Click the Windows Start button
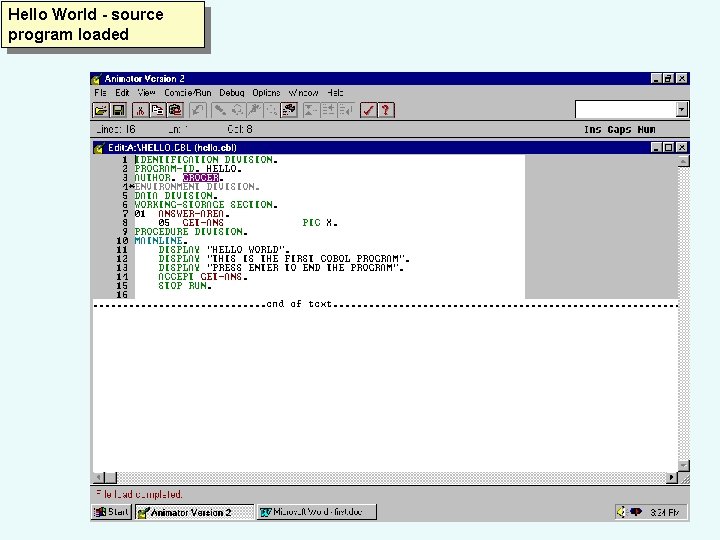This screenshot has height=540, width=720. [x=112, y=512]
